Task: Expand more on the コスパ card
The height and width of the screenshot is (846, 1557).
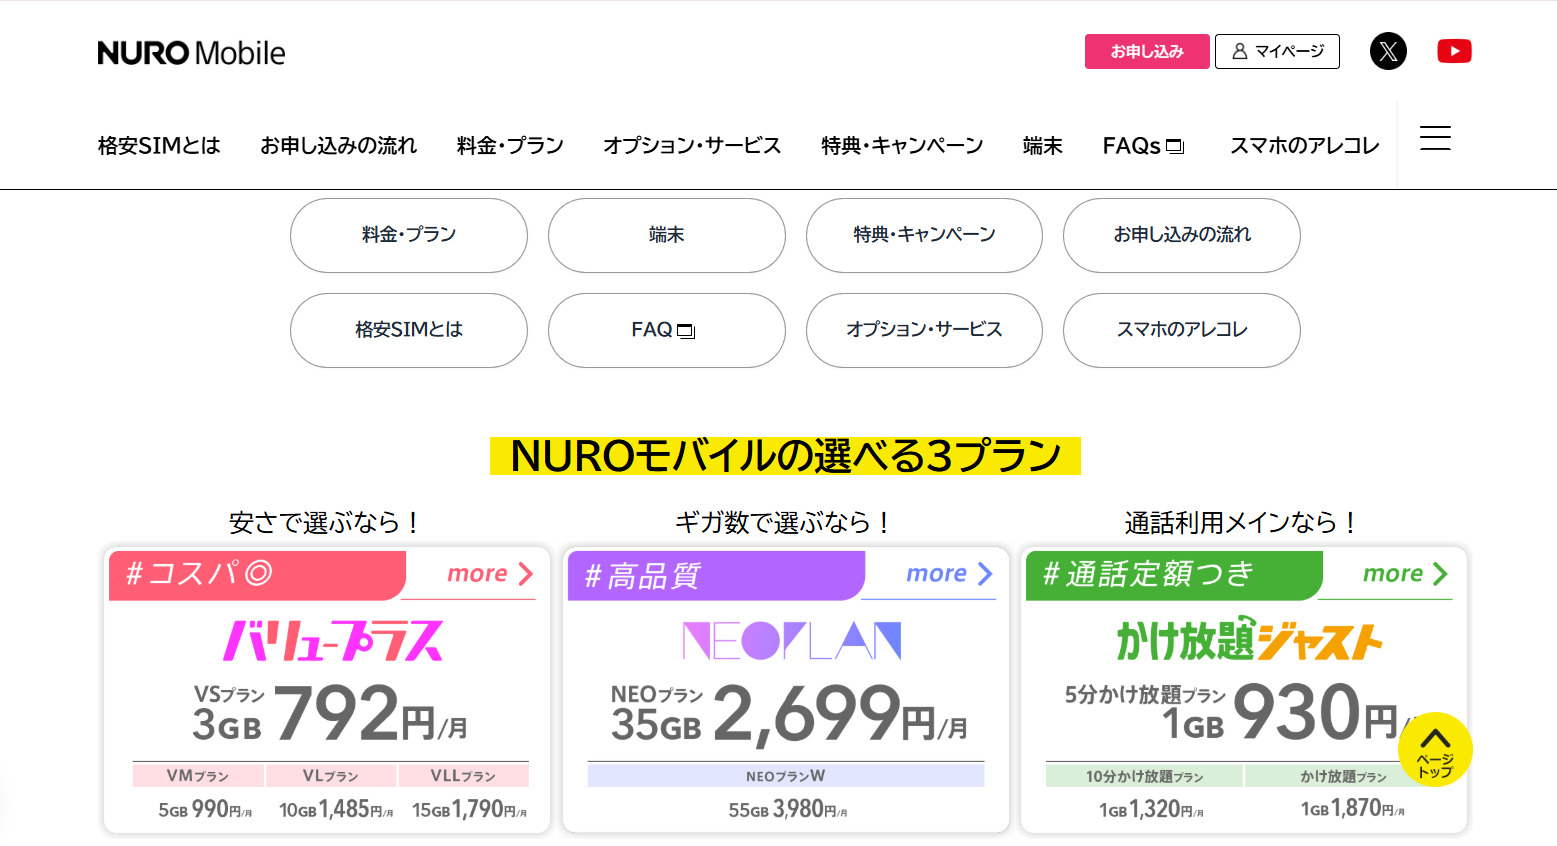Action: [x=489, y=574]
